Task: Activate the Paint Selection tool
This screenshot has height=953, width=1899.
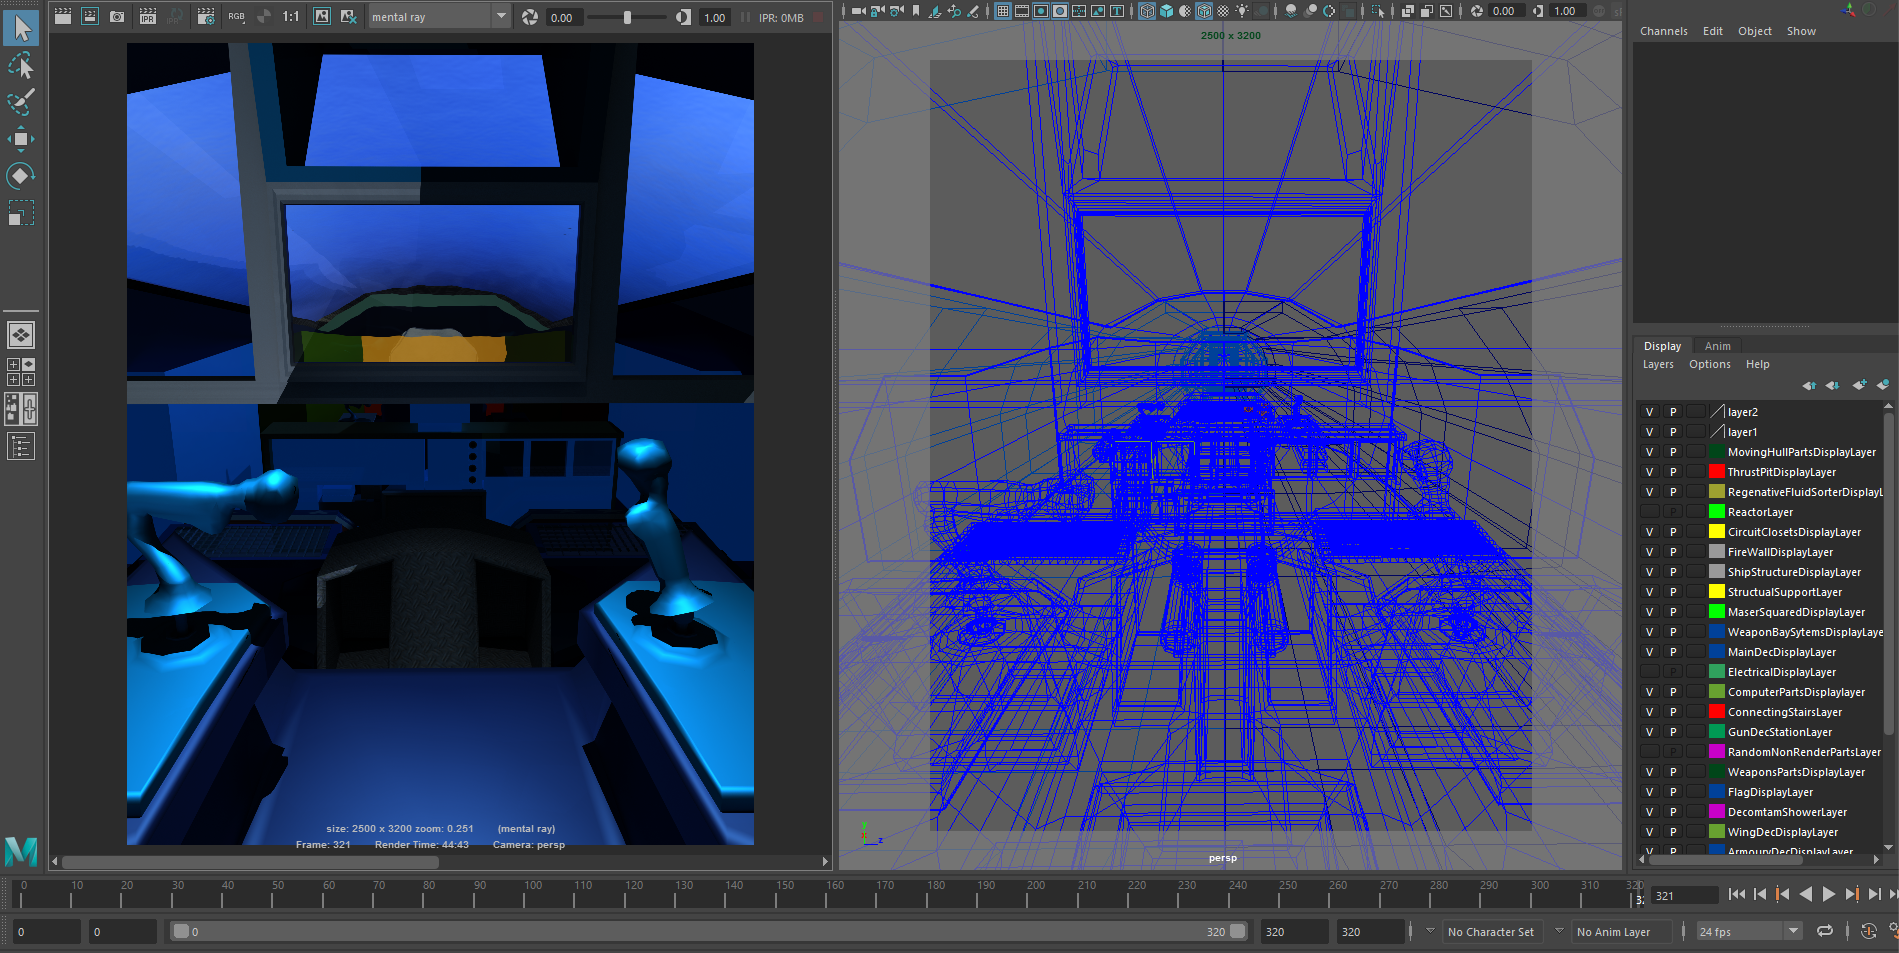Action: coord(21,102)
